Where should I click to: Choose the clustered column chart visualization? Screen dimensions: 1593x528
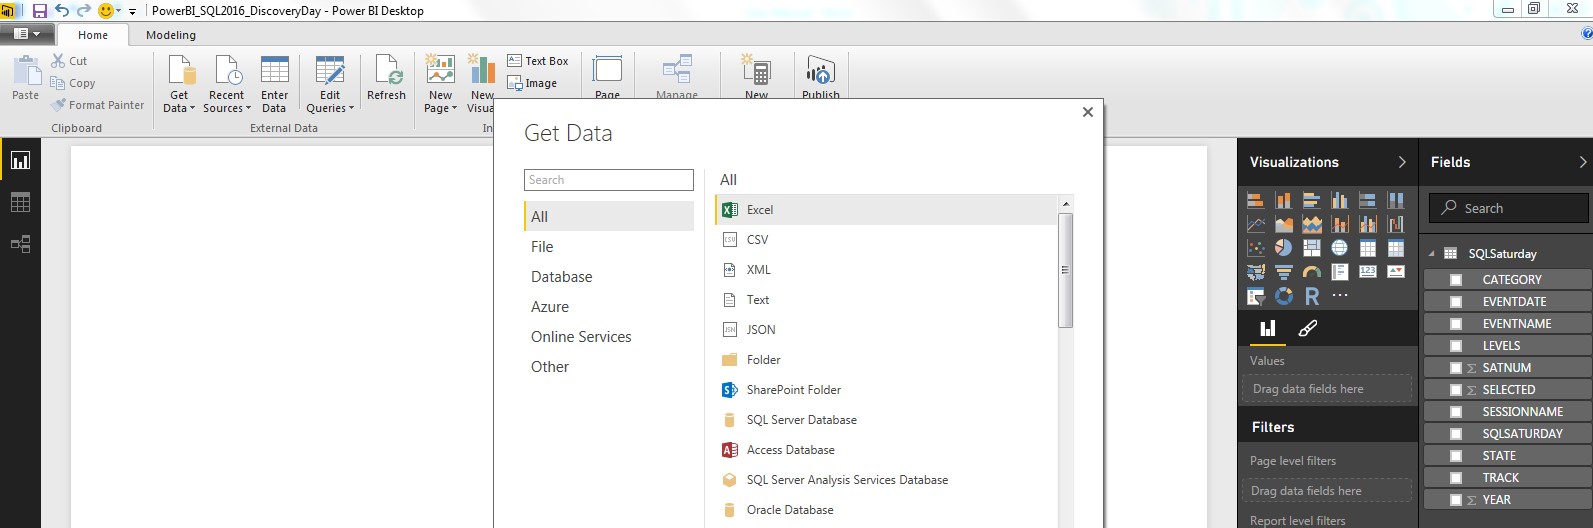(1340, 200)
